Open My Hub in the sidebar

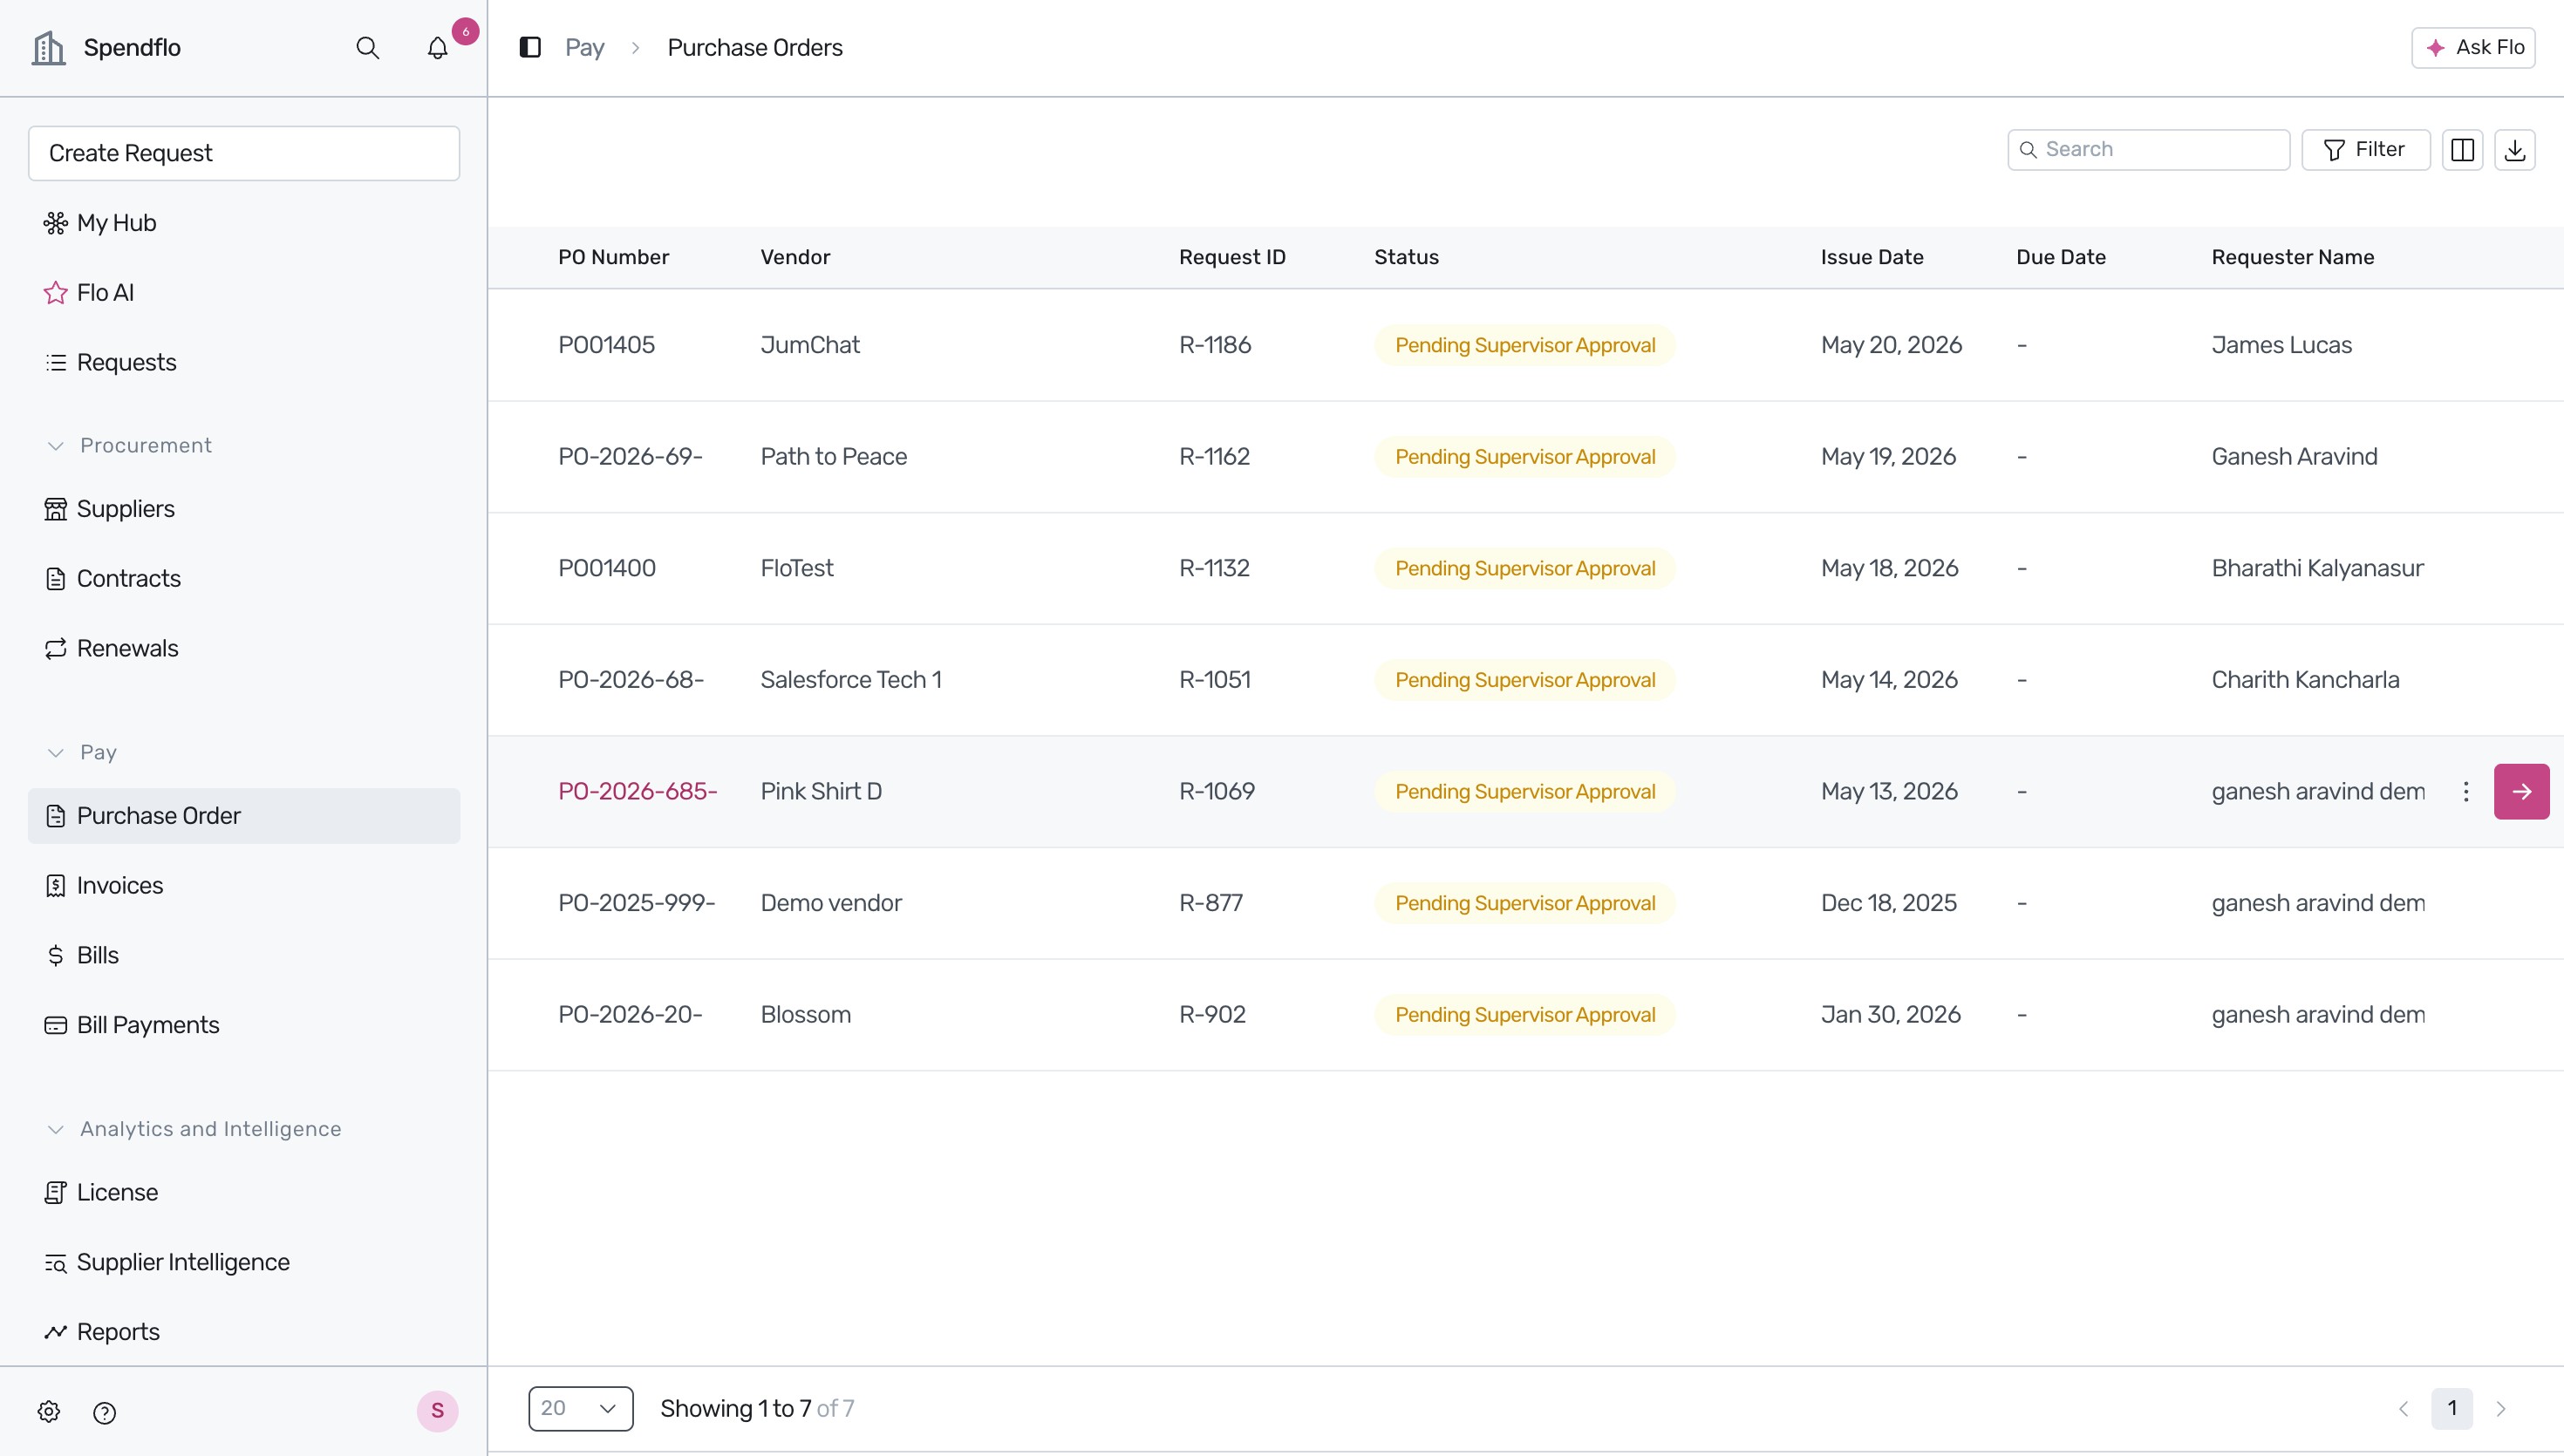[244, 223]
